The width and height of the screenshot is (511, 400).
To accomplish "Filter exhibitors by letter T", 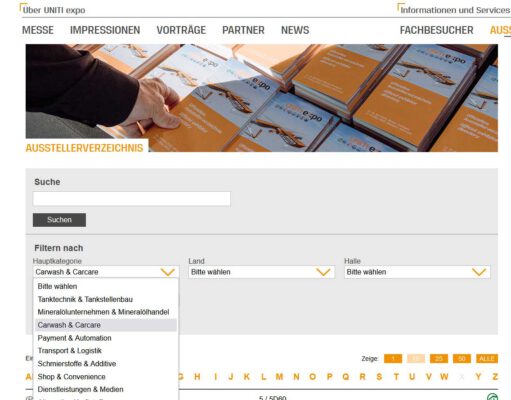I will click(x=396, y=377).
